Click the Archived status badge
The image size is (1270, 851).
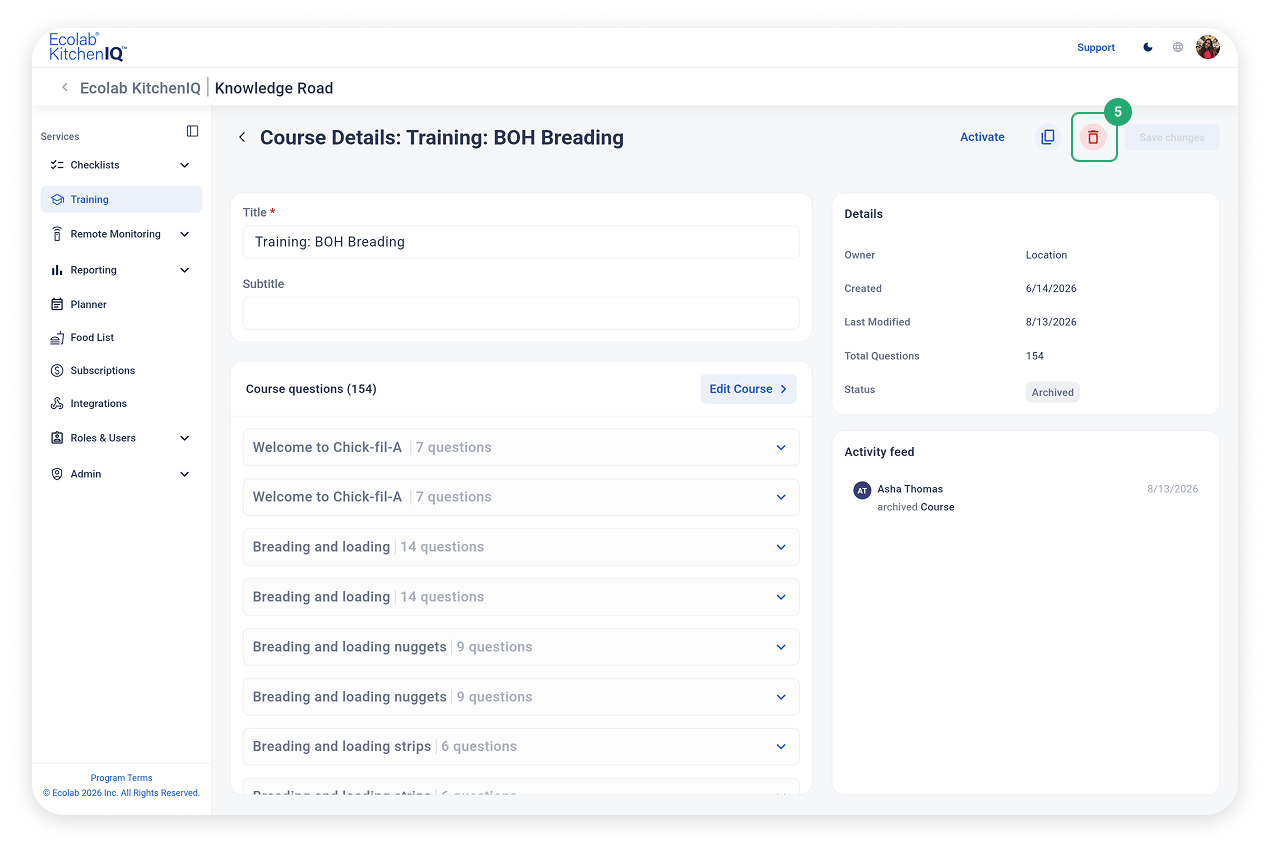(1053, 392)
